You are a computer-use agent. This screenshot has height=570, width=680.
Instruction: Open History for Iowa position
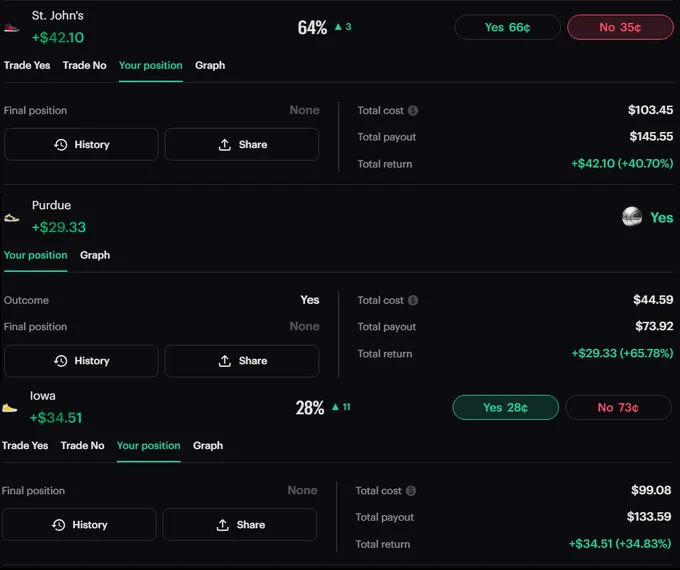coord(79,525)
